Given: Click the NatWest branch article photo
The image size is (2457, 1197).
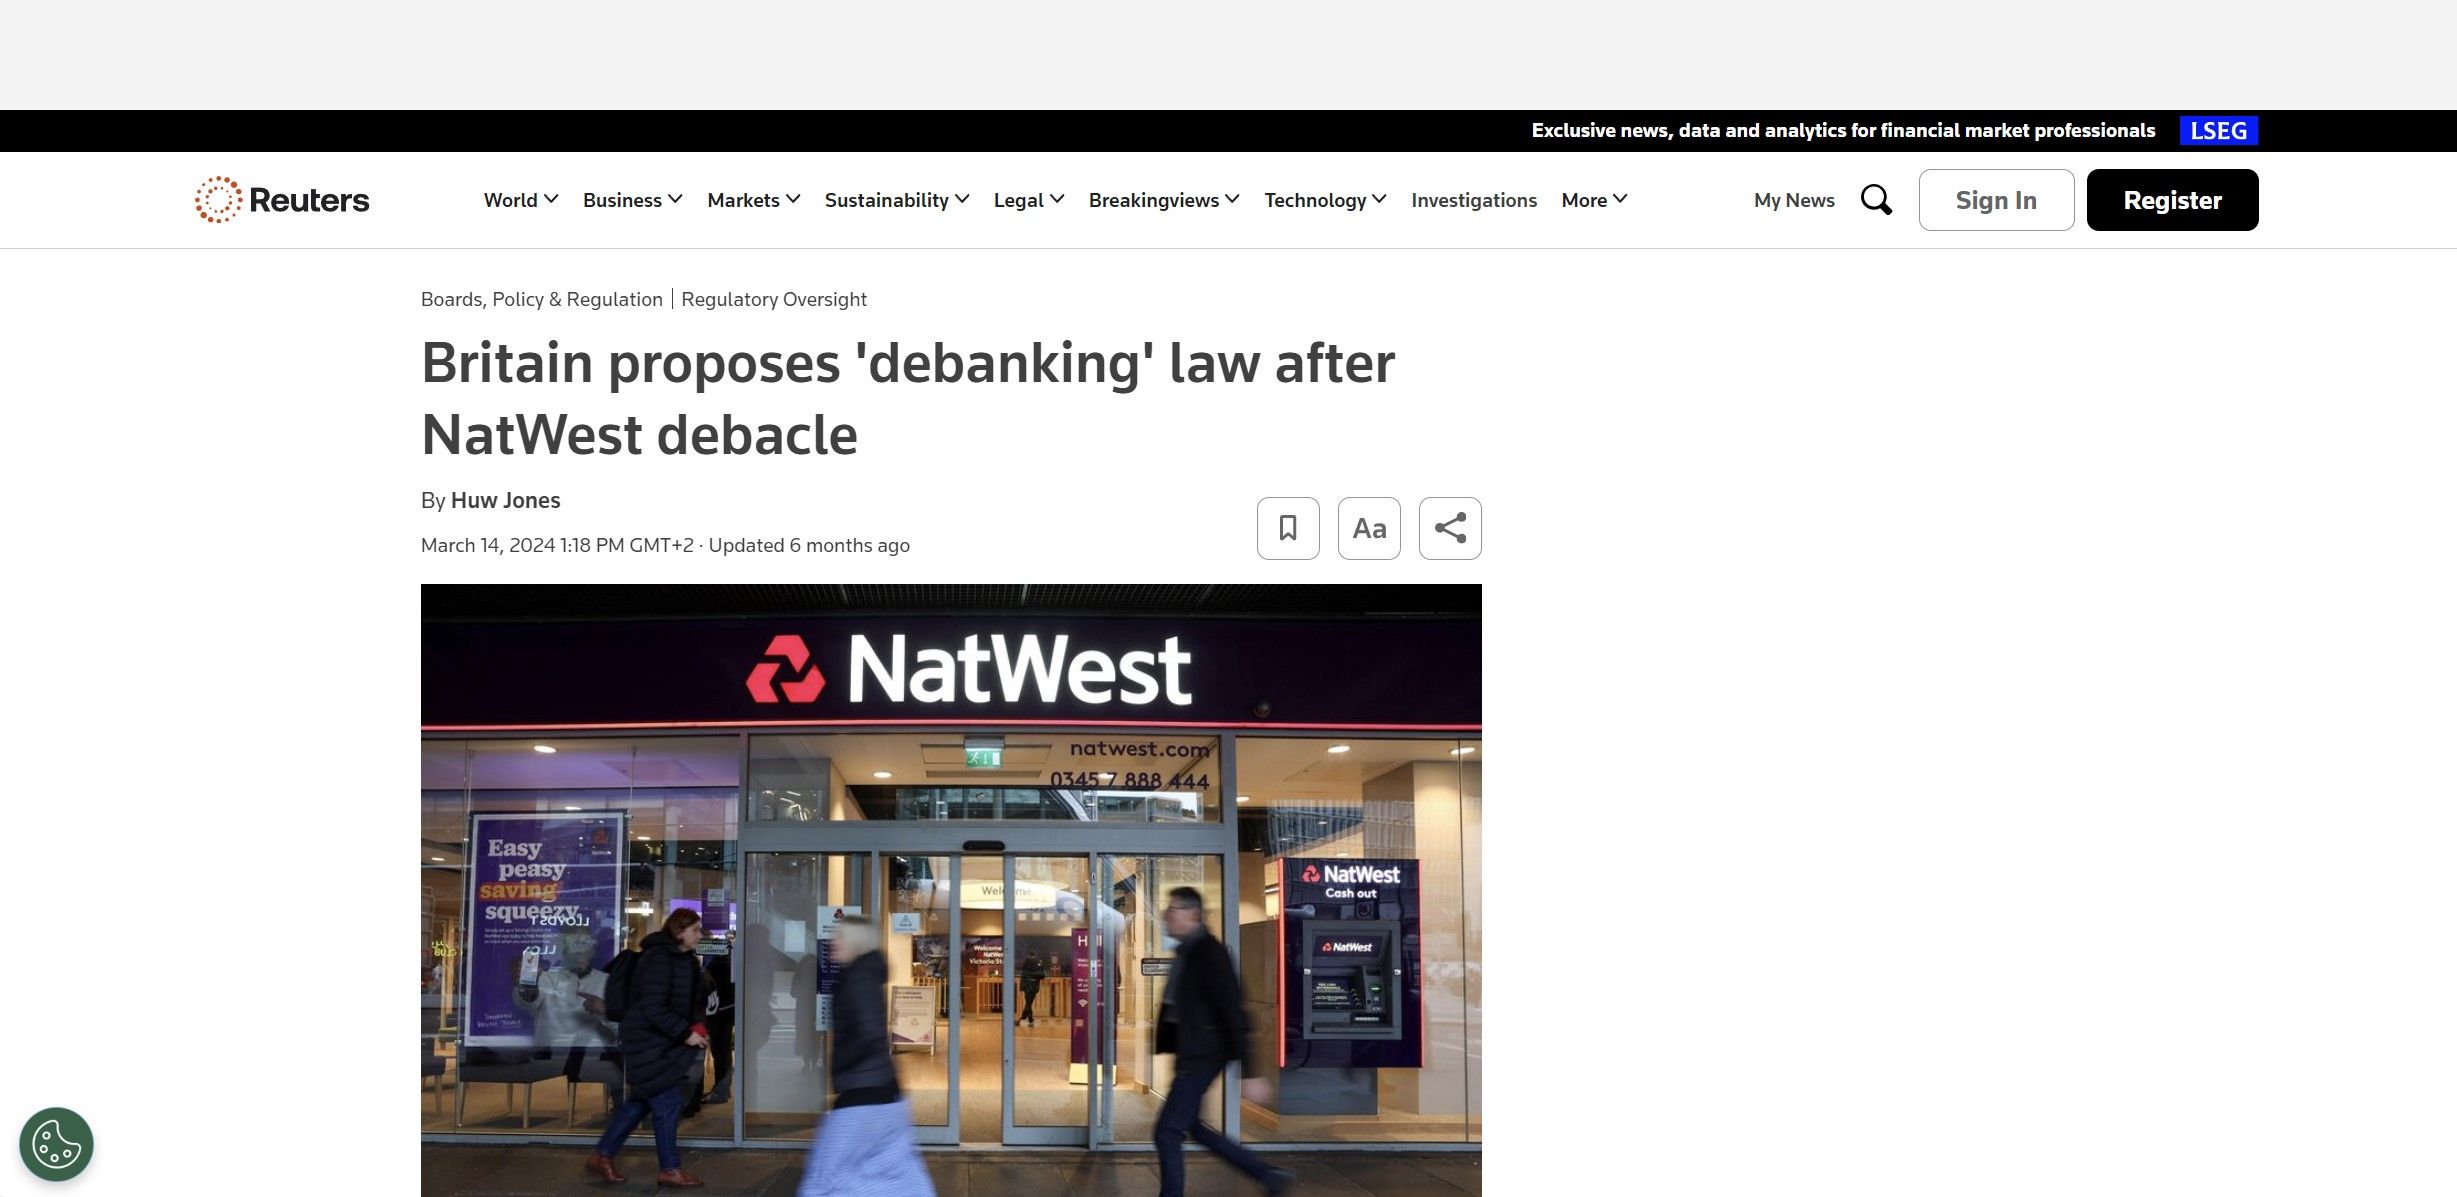Looking at the screenshot, I should coord(951,890).
